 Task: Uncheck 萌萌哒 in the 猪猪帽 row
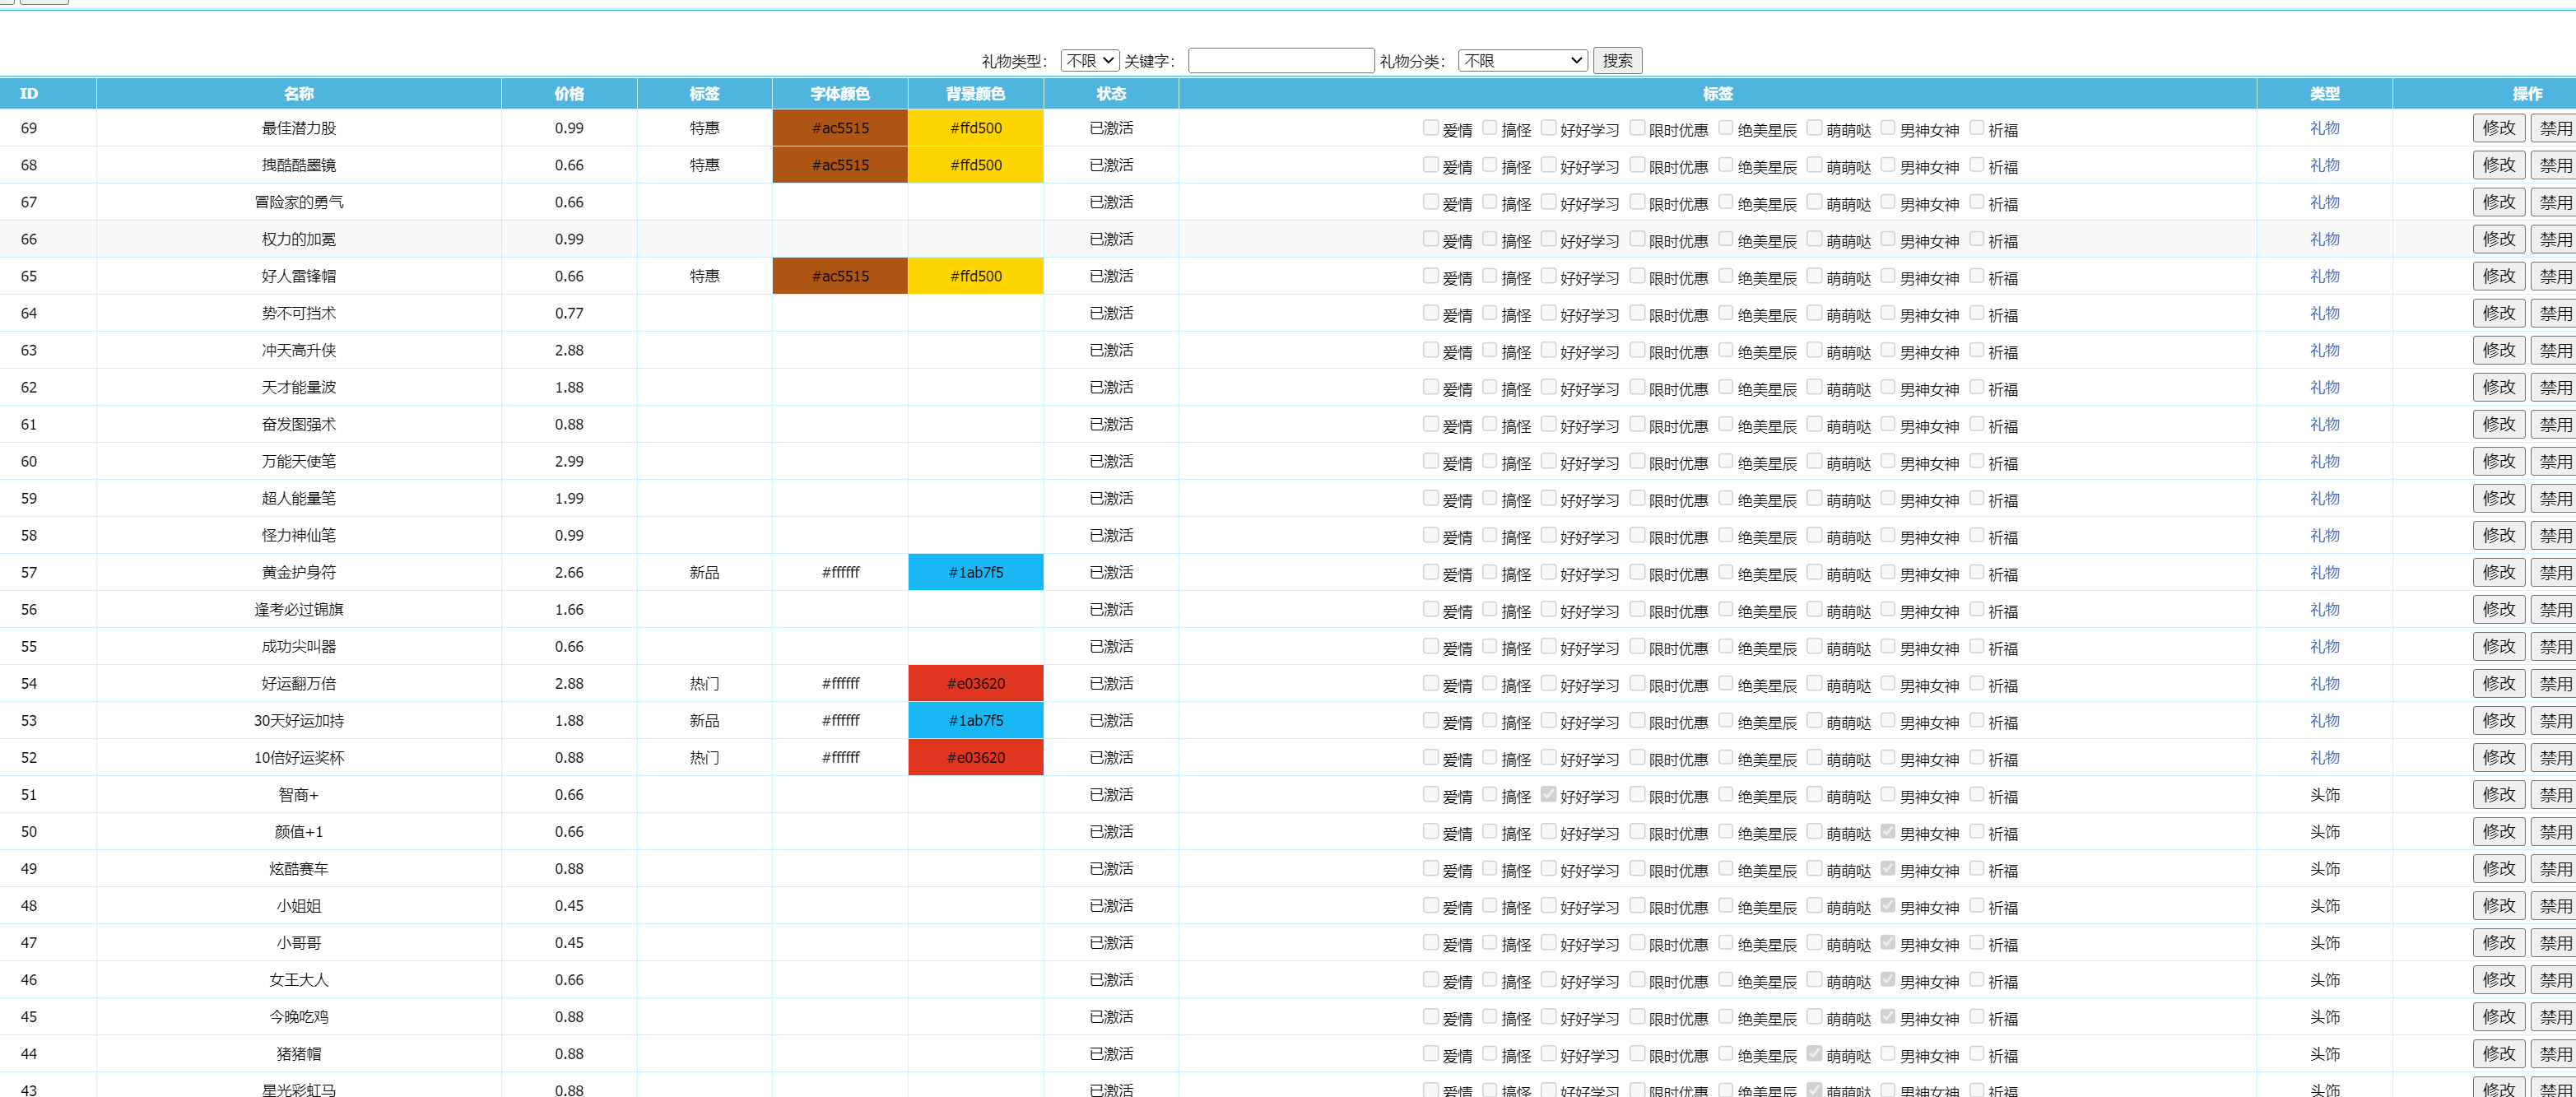pyautogui.click(x=1814, y=1053)
